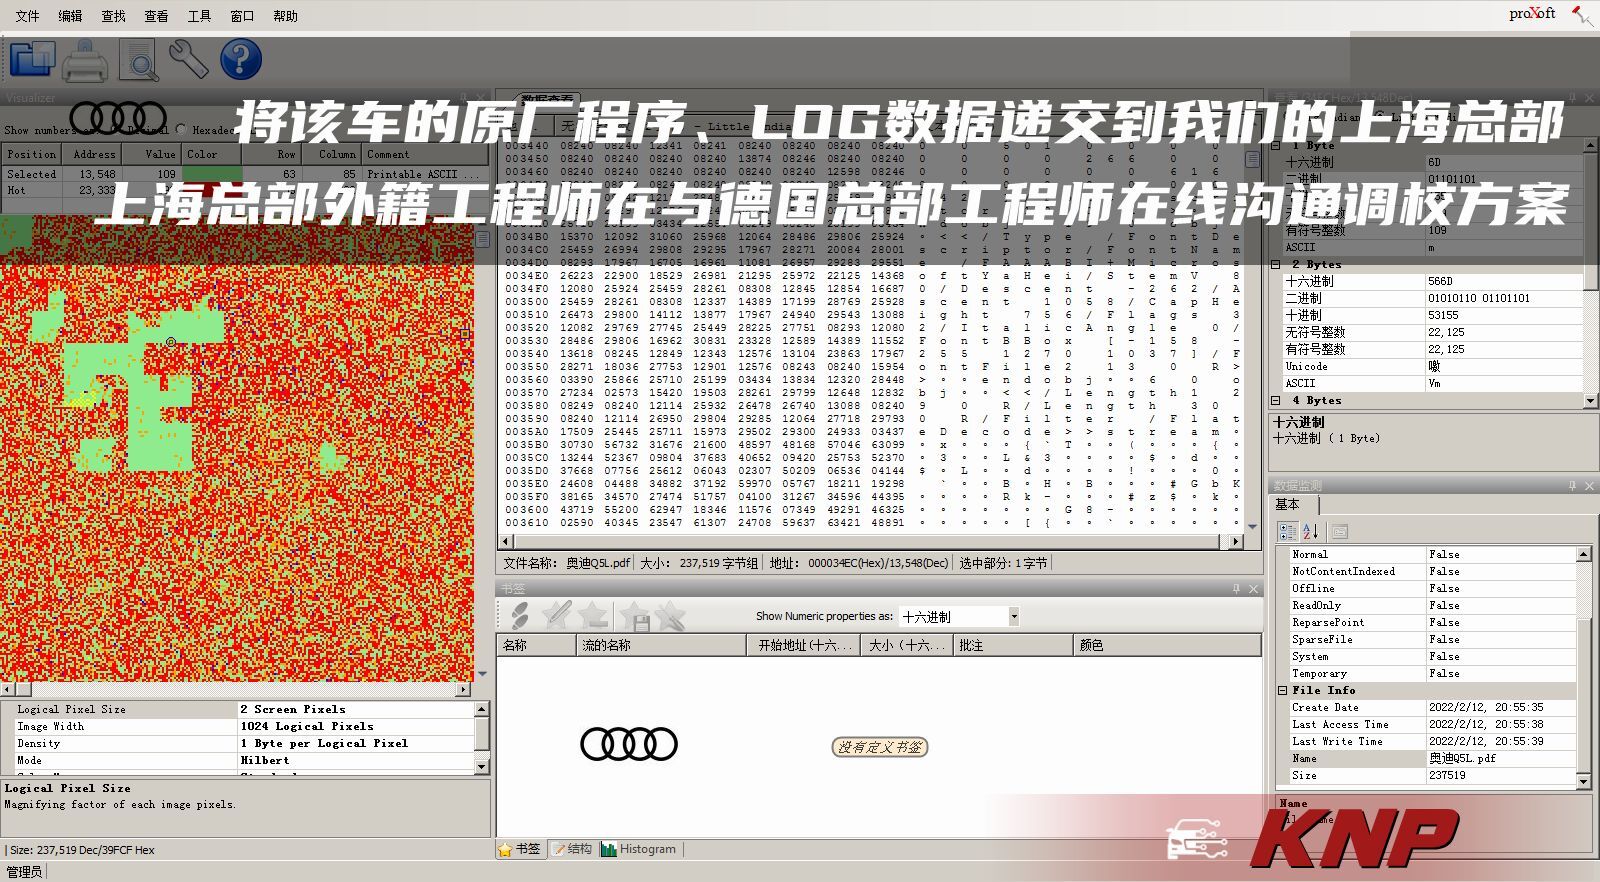Image resolution: width=1600 pixels, height=882 pixels.
Task: Open the 工具 menu
Action: (199, 16)
